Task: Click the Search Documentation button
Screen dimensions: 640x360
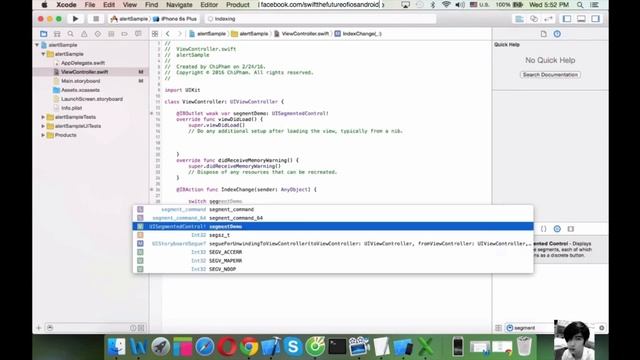Action: [x=550, y=75]
